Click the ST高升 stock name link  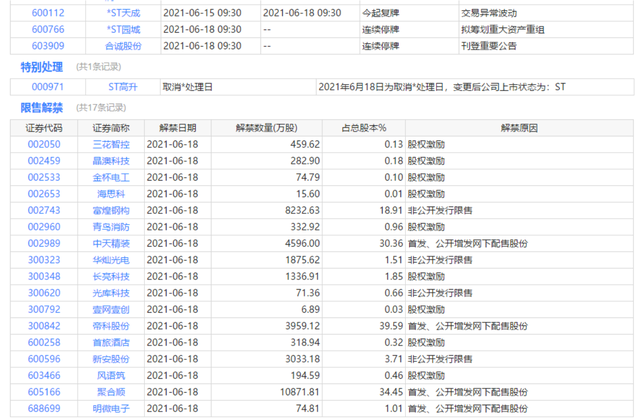click(123, 87)
